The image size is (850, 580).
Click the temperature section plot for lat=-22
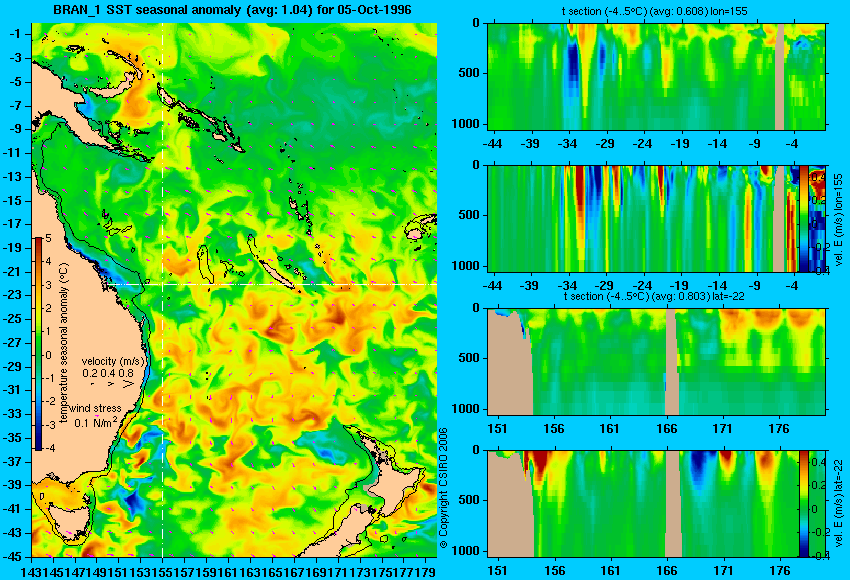pos(656,362)
